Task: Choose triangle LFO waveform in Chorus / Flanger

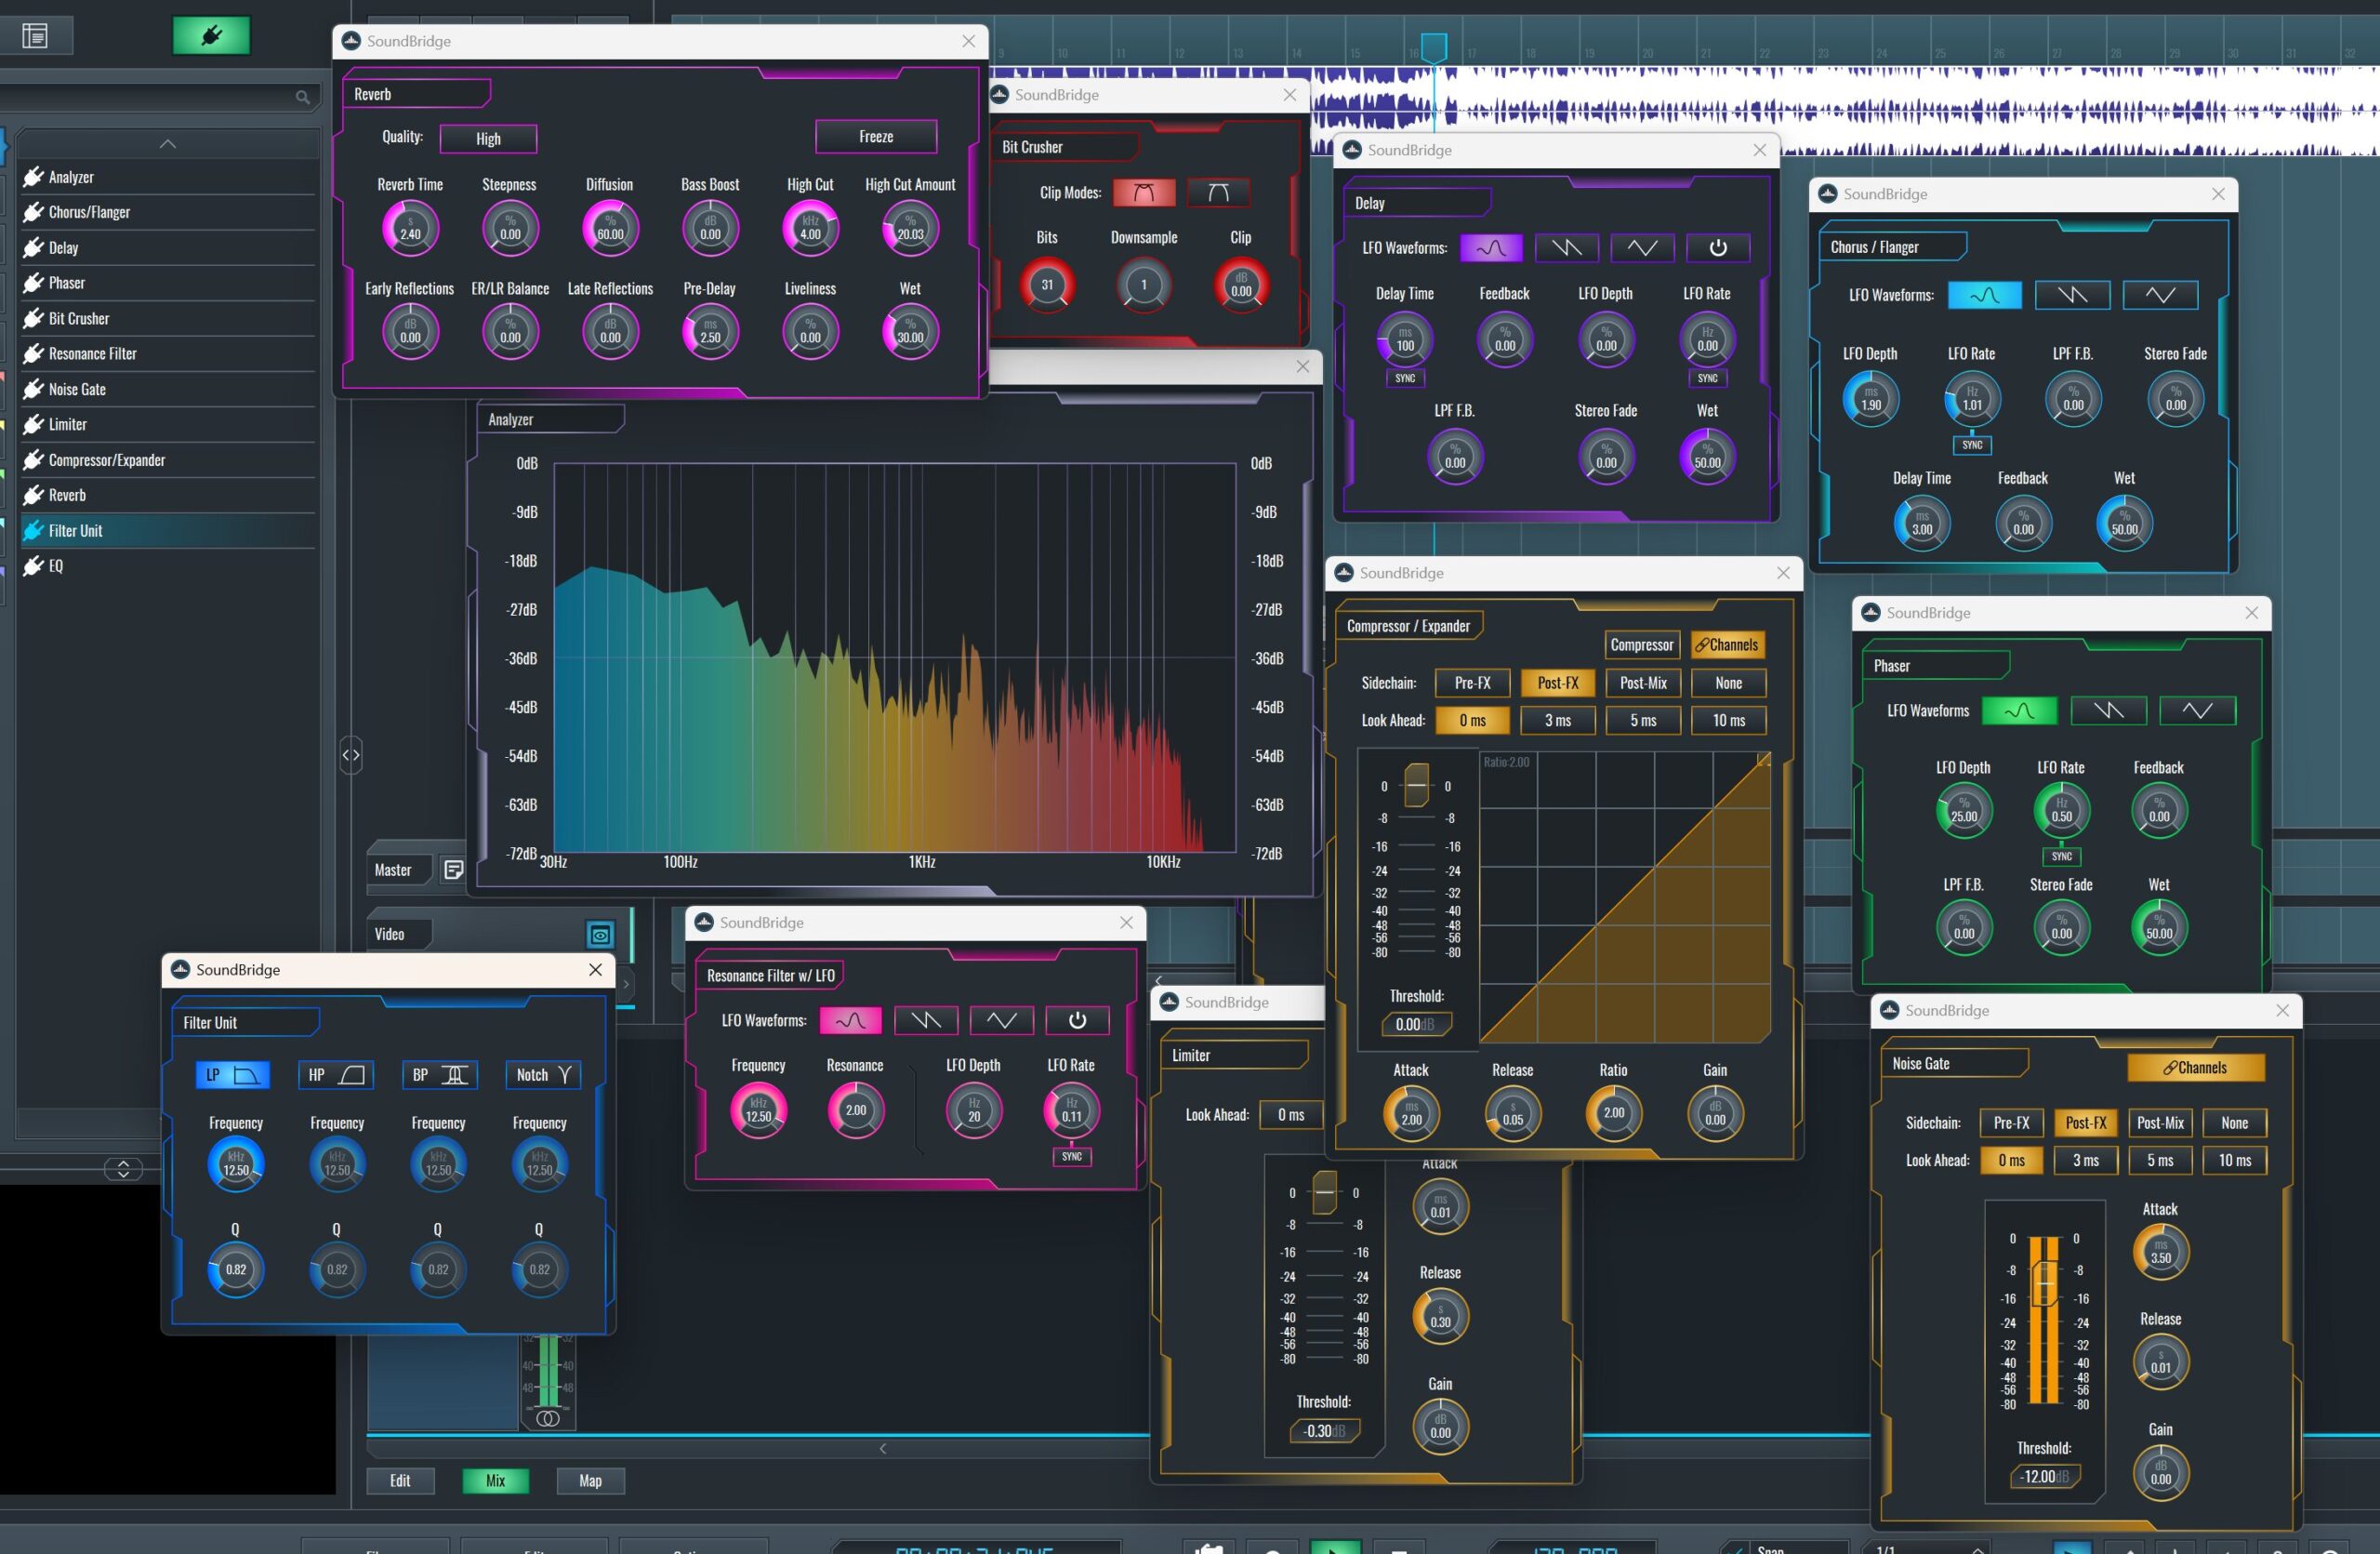Action: click(2160, 295)
